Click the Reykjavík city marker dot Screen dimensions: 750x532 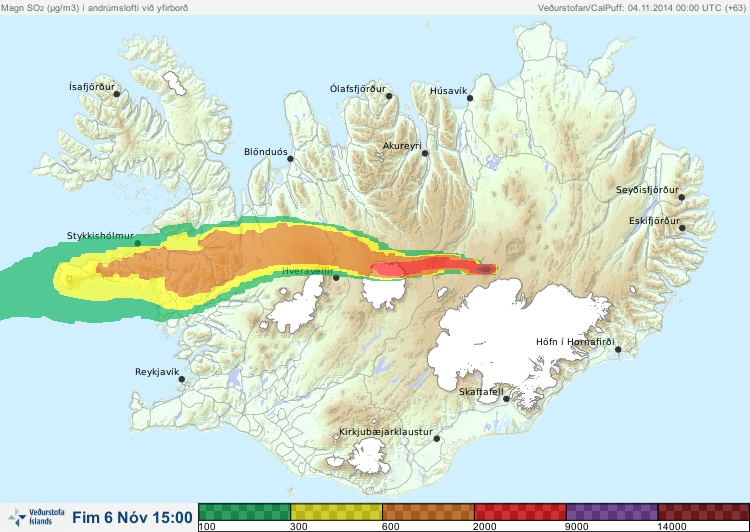pos(182,379)
